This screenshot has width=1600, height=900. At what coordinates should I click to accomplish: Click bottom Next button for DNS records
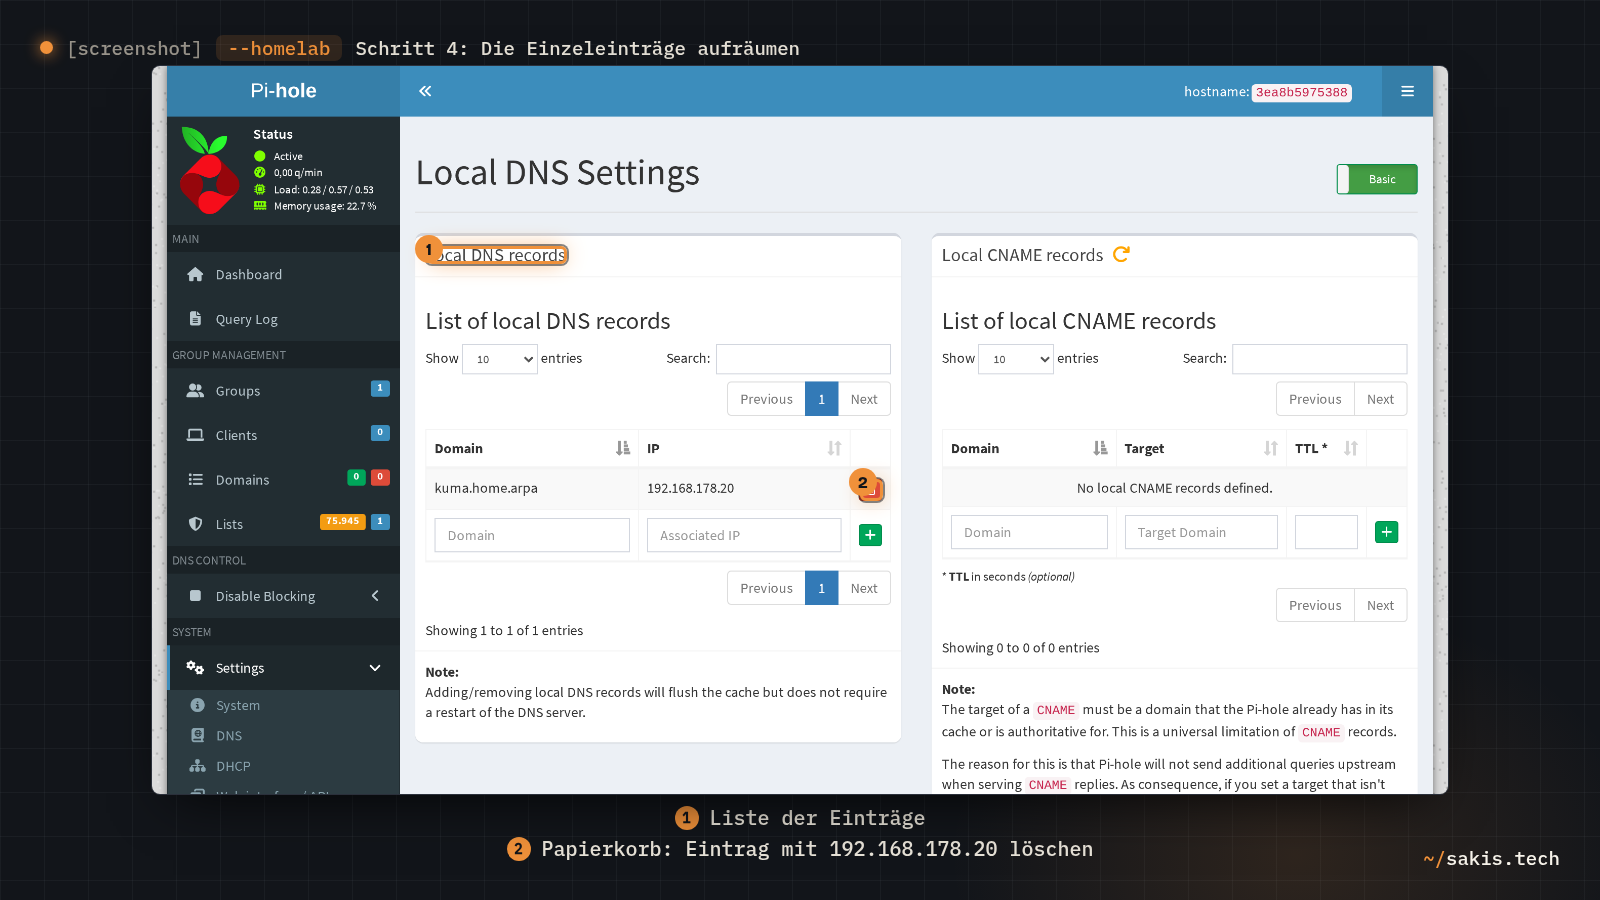pyautogui.click(x=864, y=588)
